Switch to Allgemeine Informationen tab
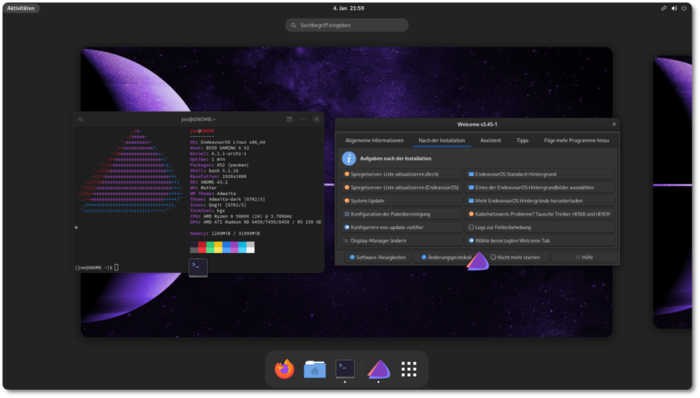This screenshot has width=700, height=398. 374,140
